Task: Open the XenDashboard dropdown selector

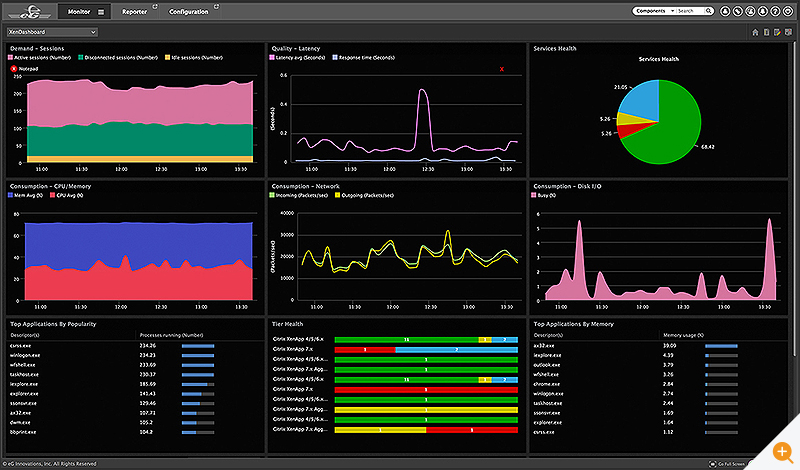Action: (52, 32)
